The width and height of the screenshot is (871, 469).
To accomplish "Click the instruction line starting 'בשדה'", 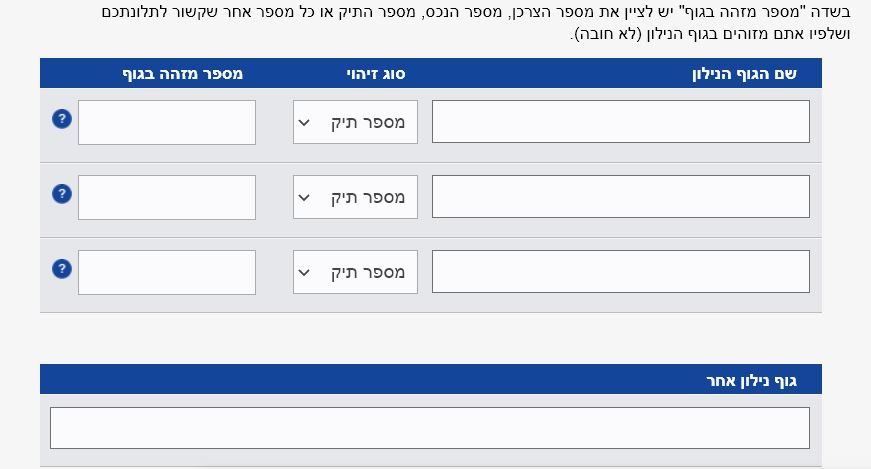I will (x=476, y=12).
